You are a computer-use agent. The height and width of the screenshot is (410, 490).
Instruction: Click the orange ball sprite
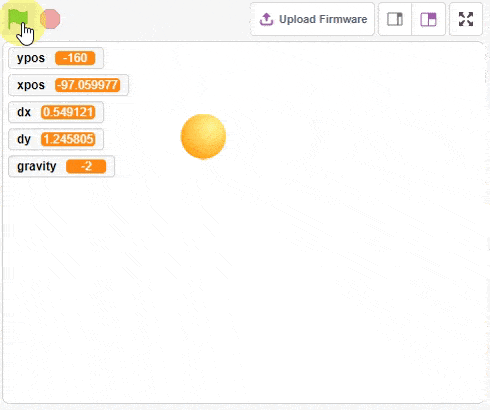(203, 136)
